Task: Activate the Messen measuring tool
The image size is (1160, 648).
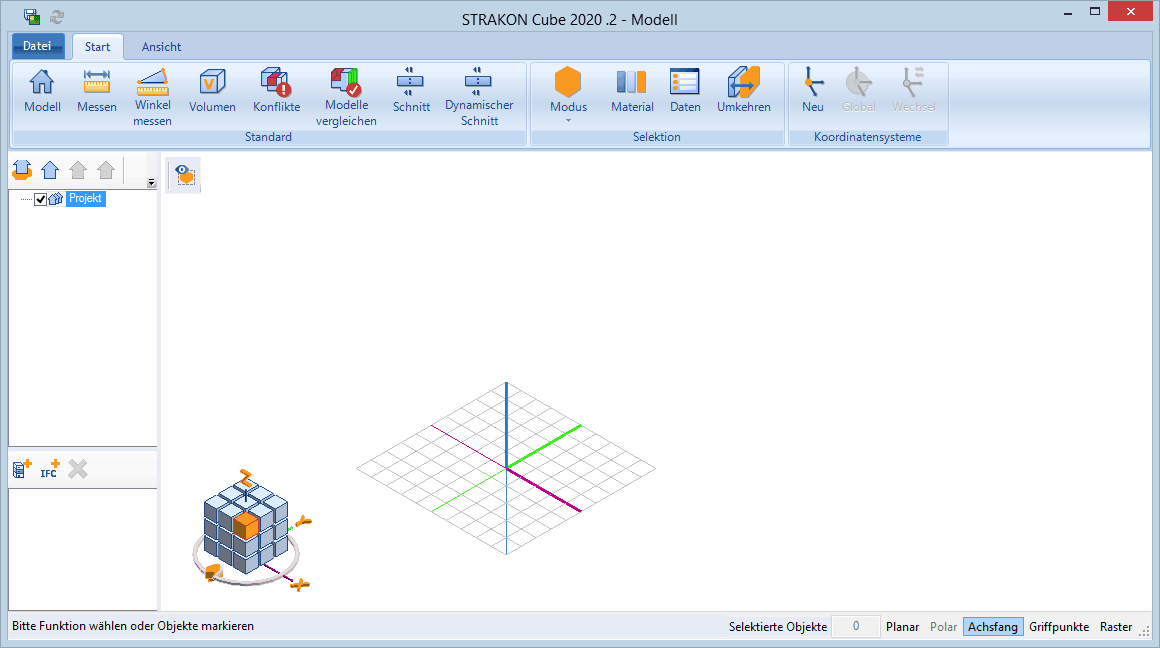Action: [97, 90]
